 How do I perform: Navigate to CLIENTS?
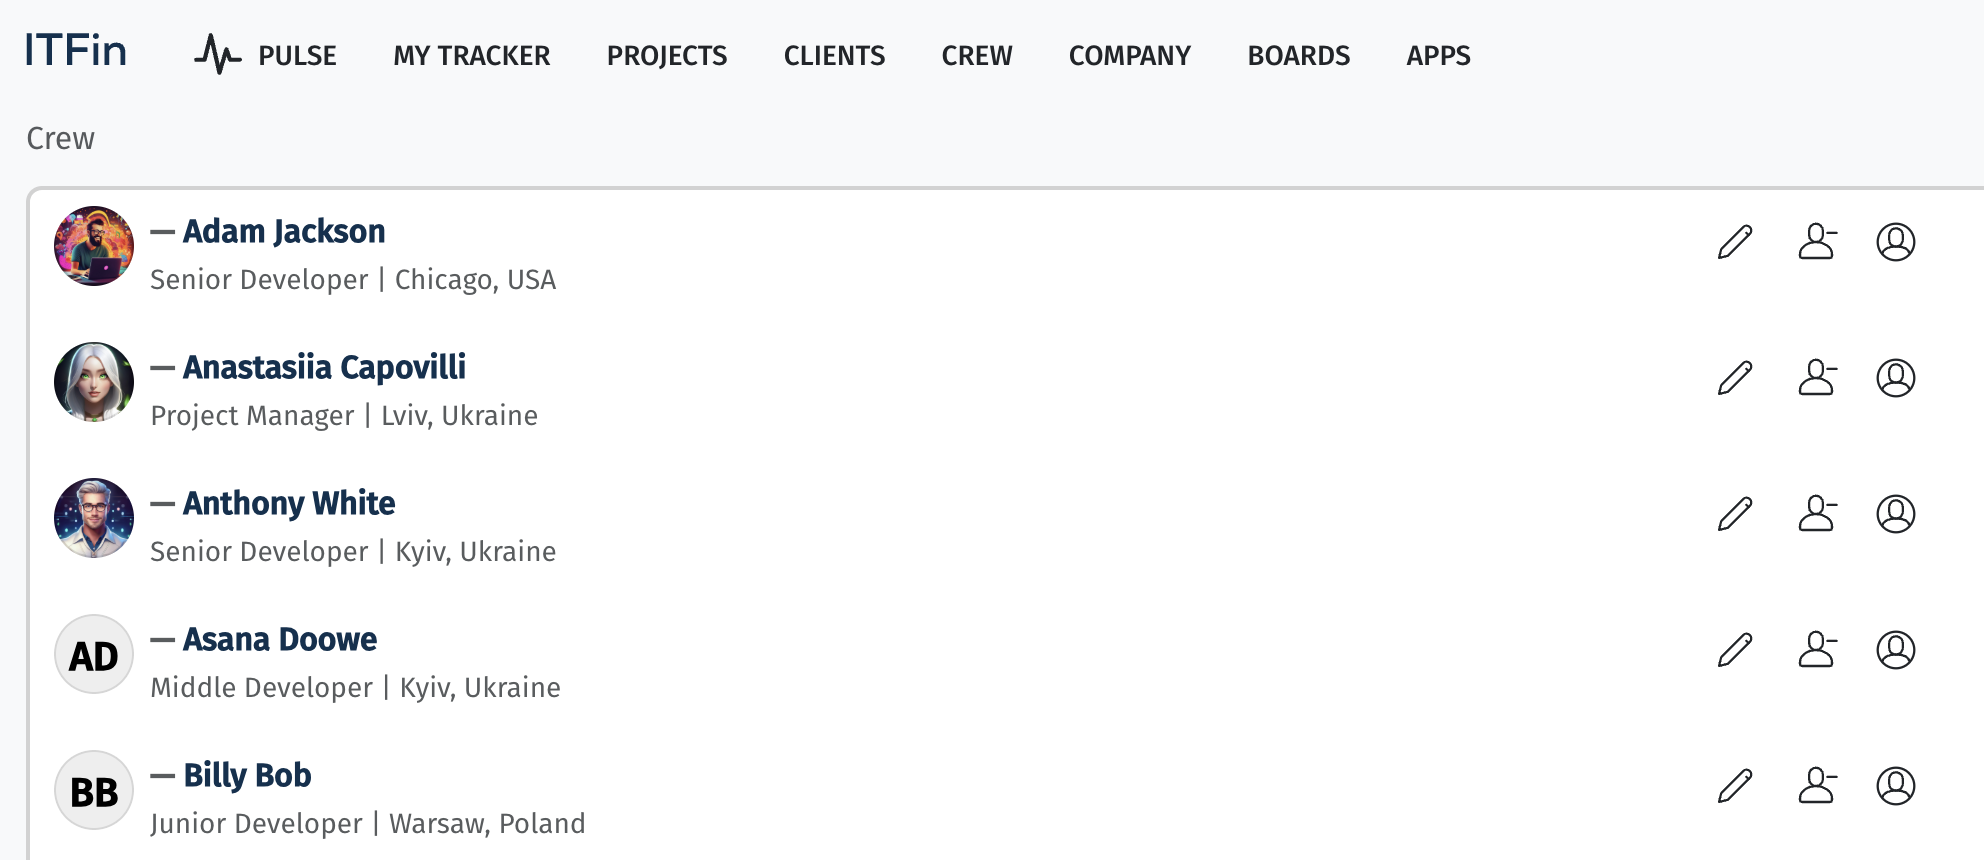(x=834, y=56)
